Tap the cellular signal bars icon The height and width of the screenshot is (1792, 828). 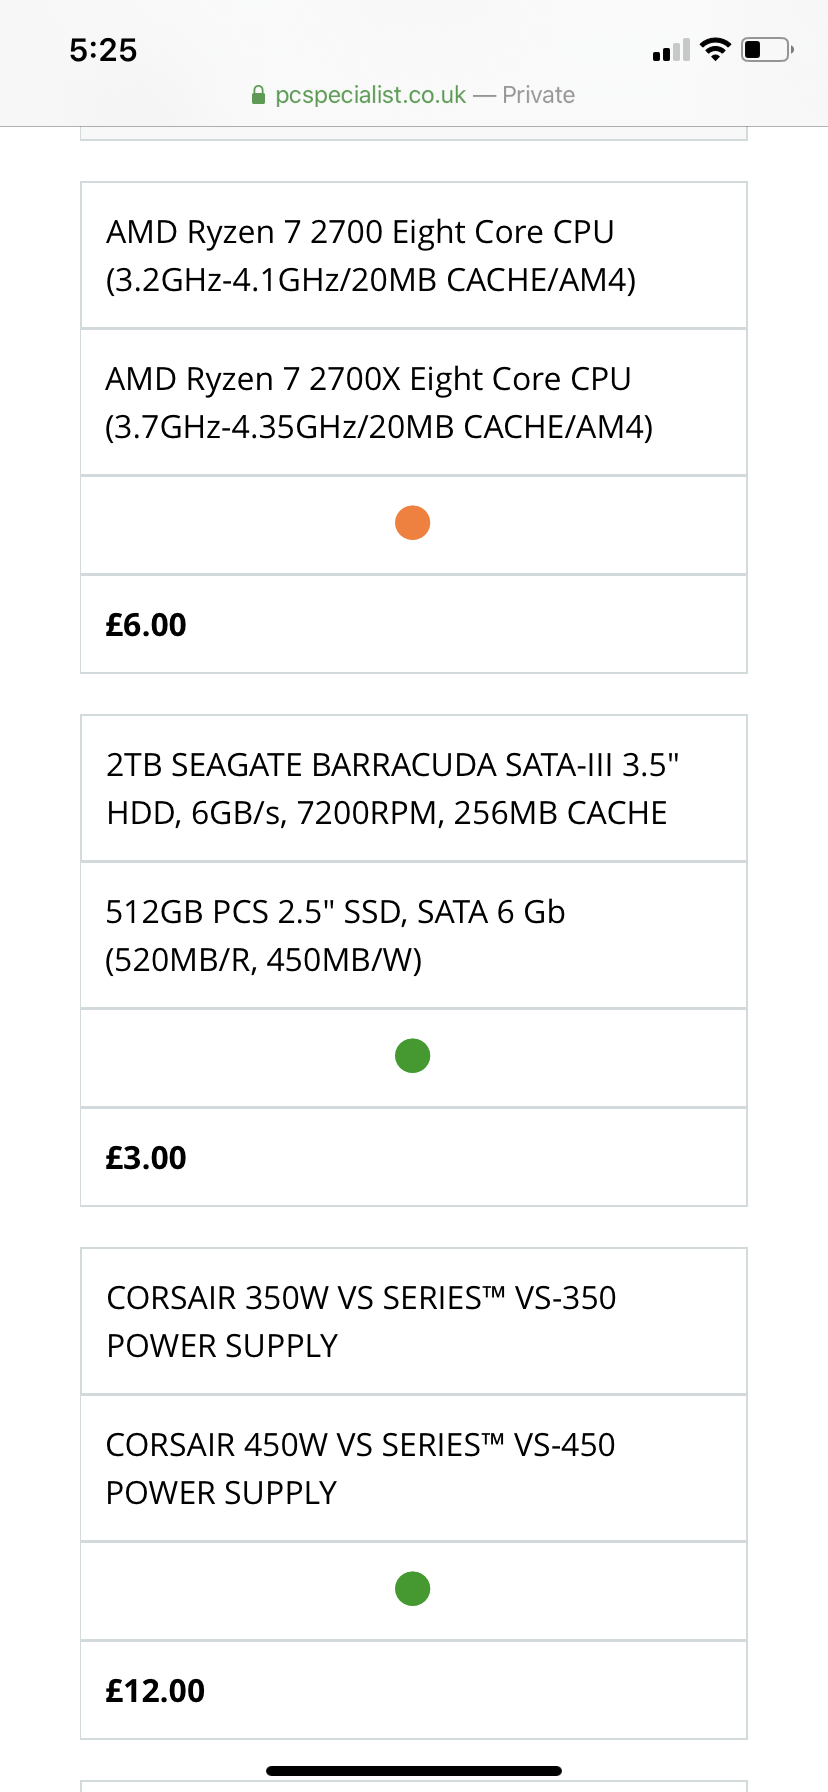671,50
